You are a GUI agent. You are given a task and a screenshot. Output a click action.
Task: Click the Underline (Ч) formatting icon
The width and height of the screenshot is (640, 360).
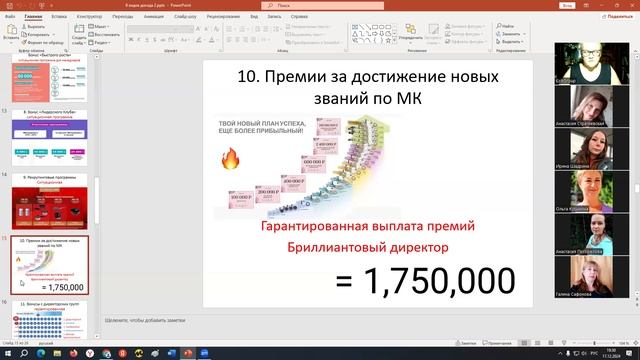pyautogui.click(x=147, y=40)
